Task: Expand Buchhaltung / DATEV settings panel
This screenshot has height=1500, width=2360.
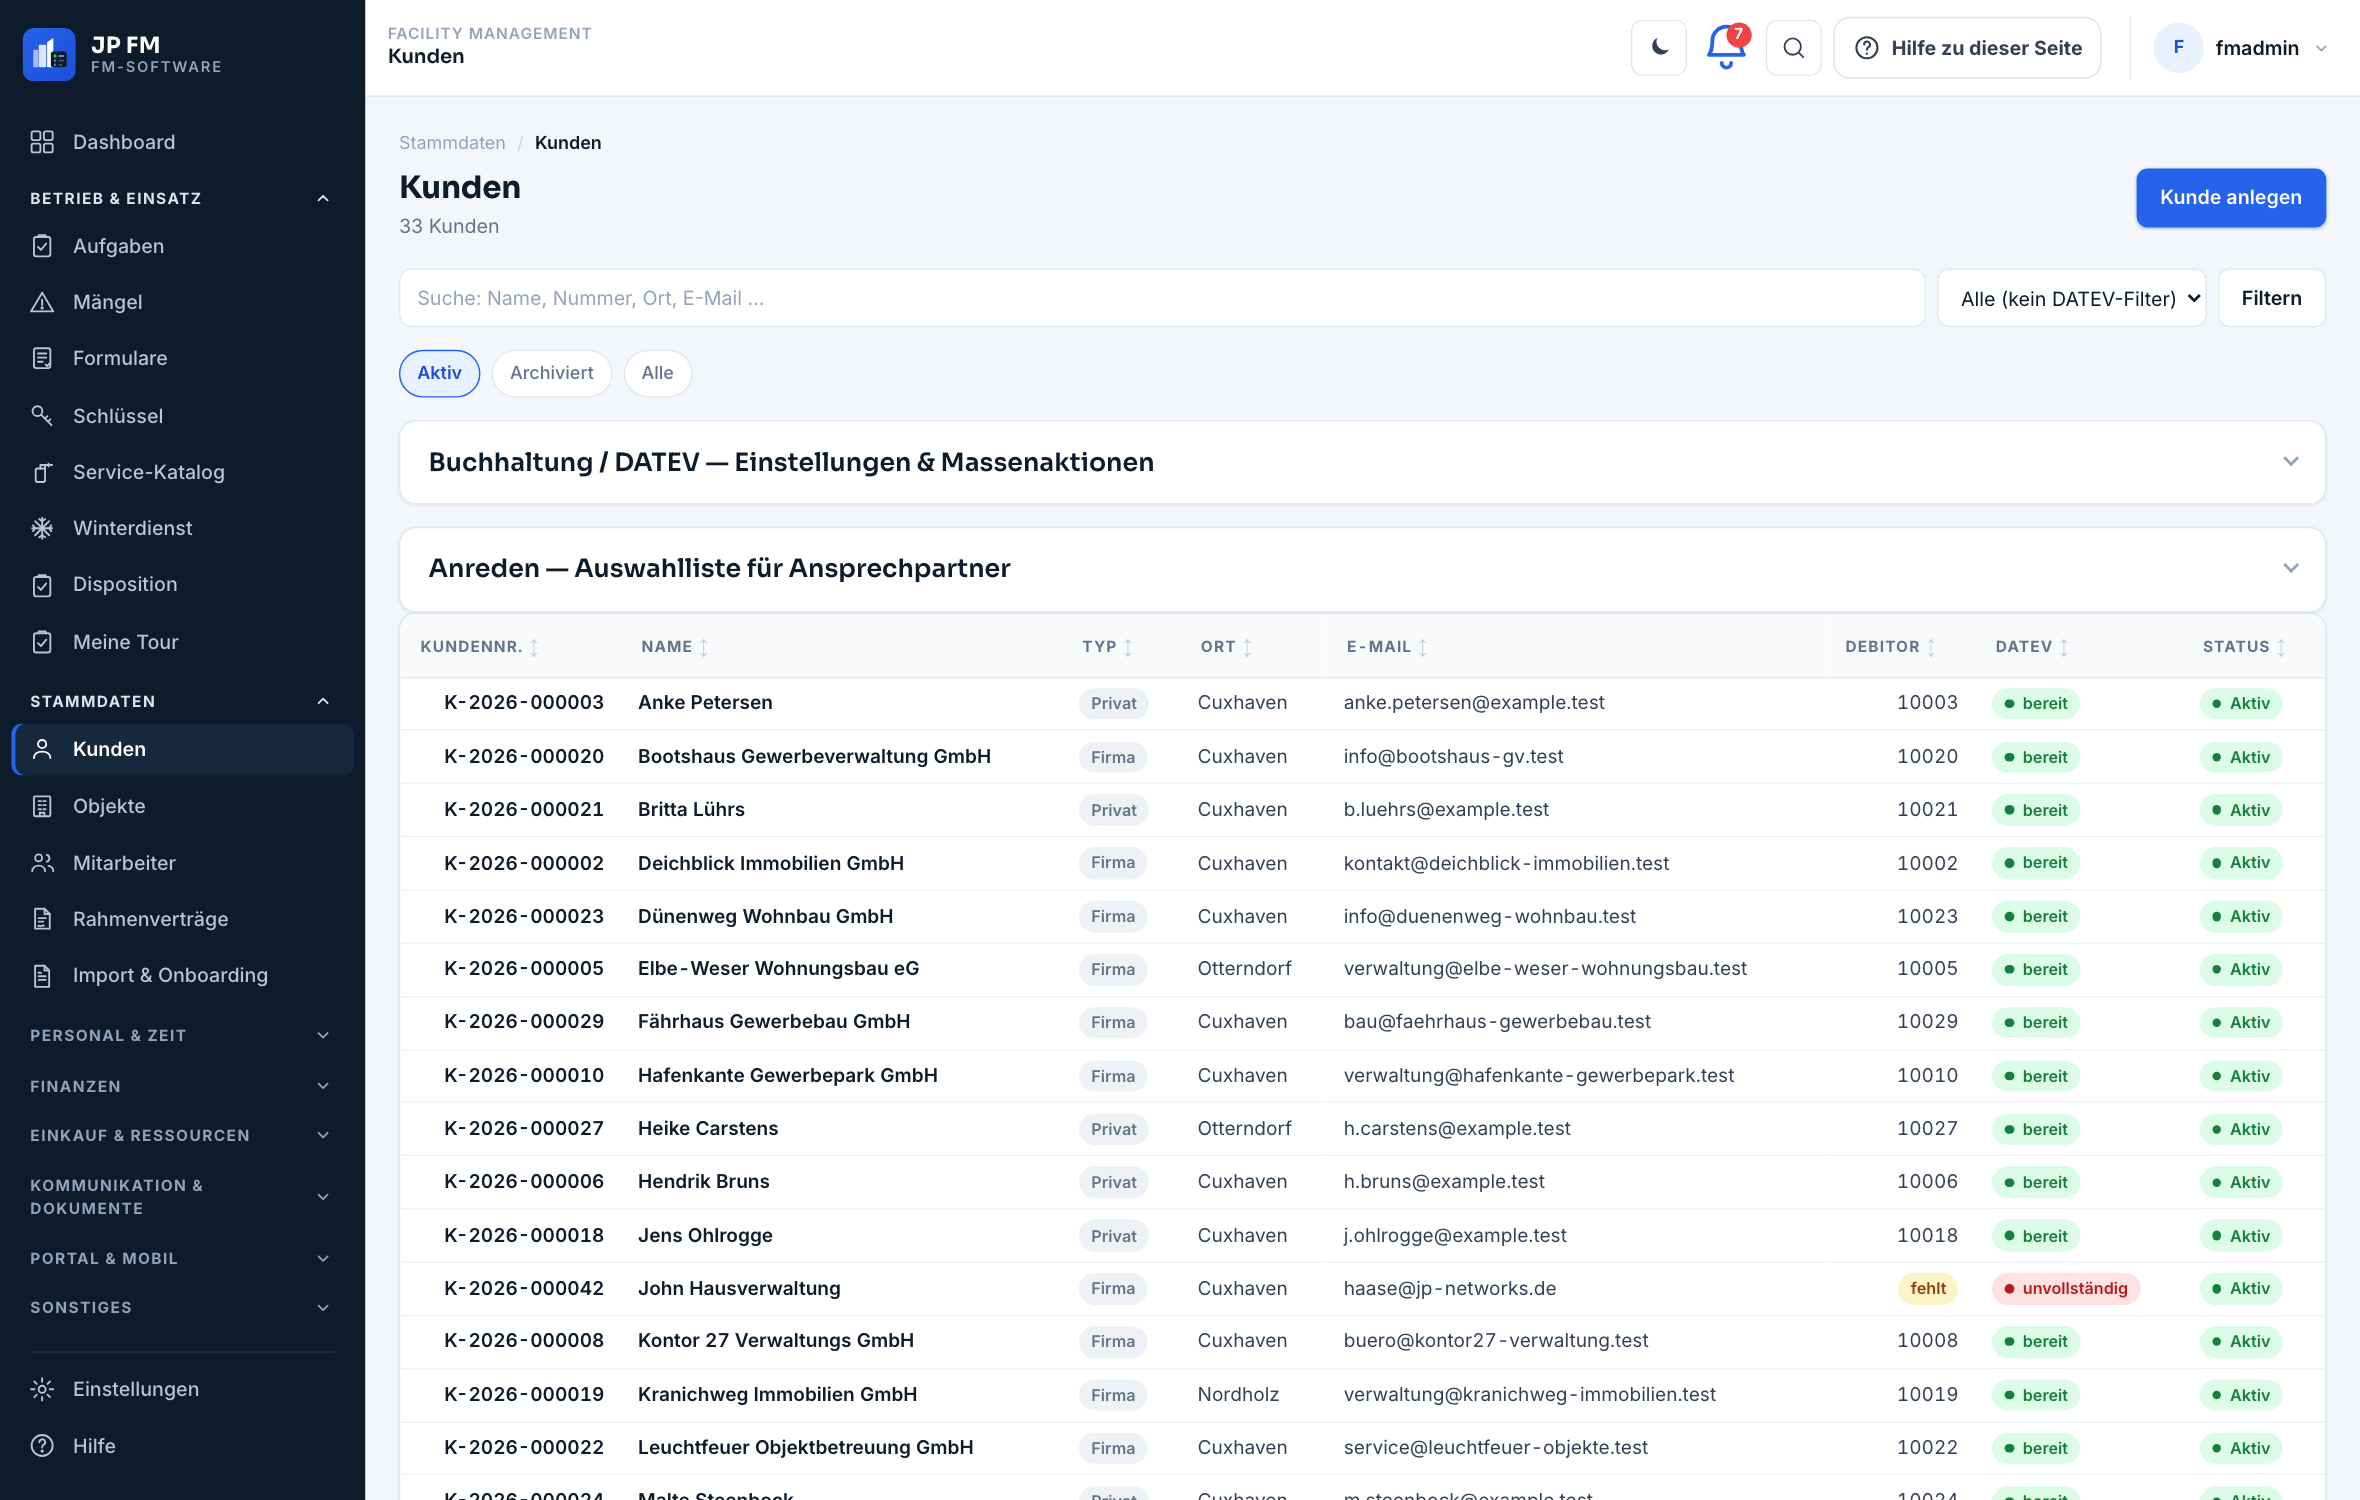Action: [x=1362, y=462]
